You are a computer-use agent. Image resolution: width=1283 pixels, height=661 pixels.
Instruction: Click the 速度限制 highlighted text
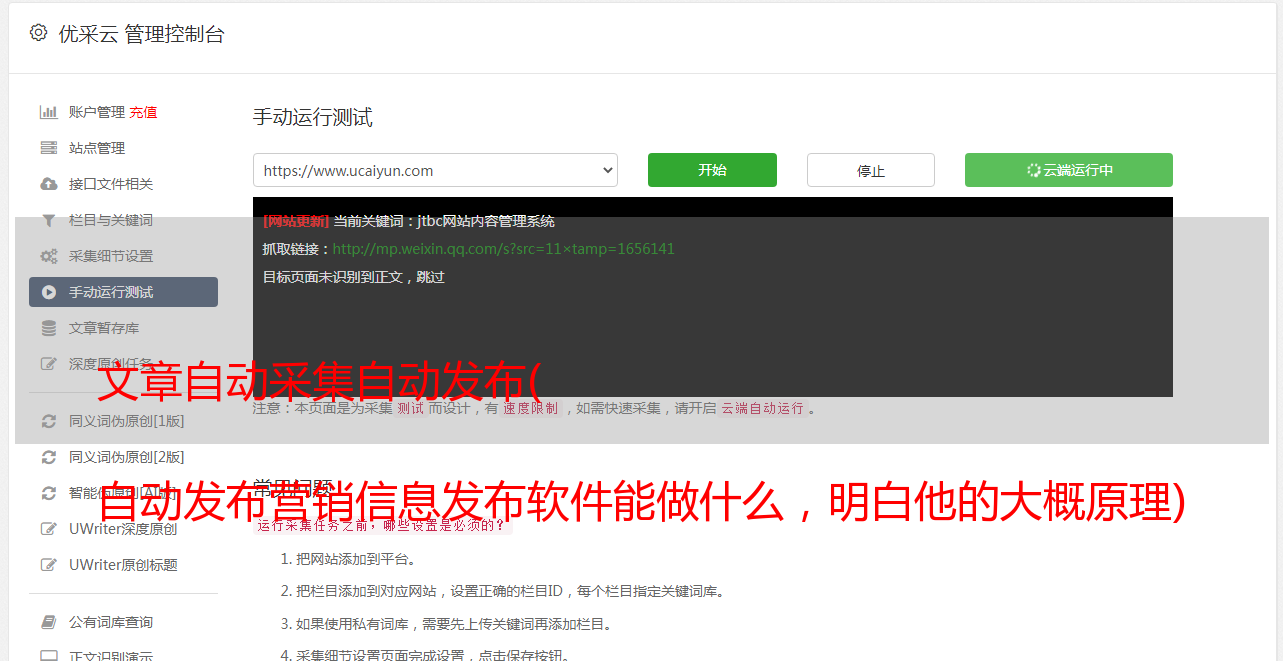coord(530,408)
